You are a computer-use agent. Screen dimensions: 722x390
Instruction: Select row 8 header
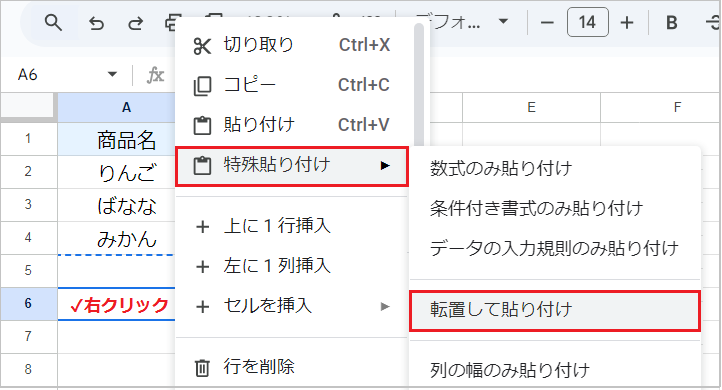coord(29,369)
